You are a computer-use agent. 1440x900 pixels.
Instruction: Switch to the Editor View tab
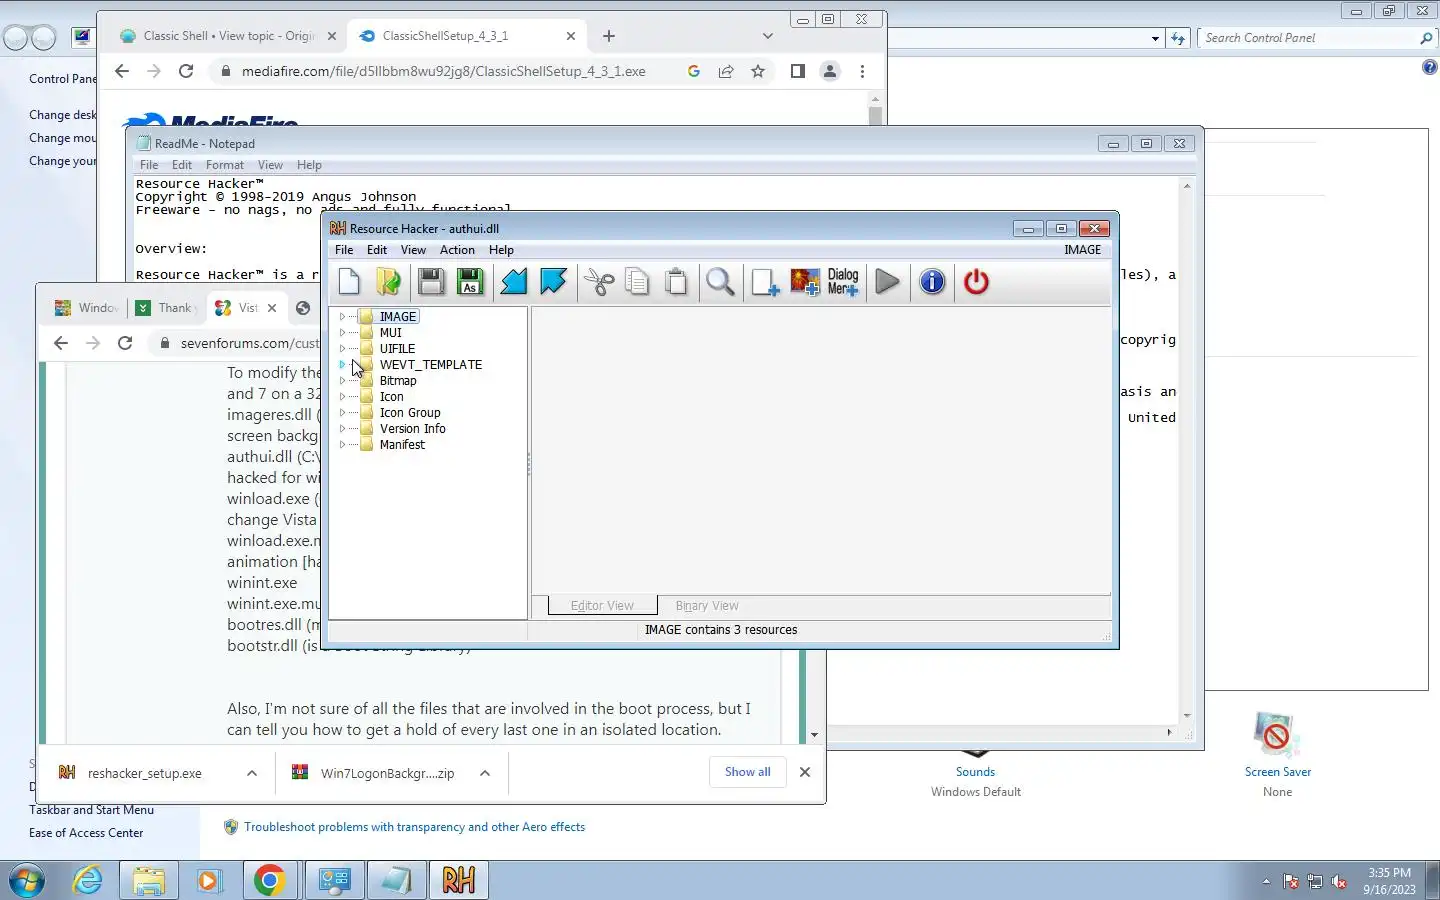tap(602, 606)
